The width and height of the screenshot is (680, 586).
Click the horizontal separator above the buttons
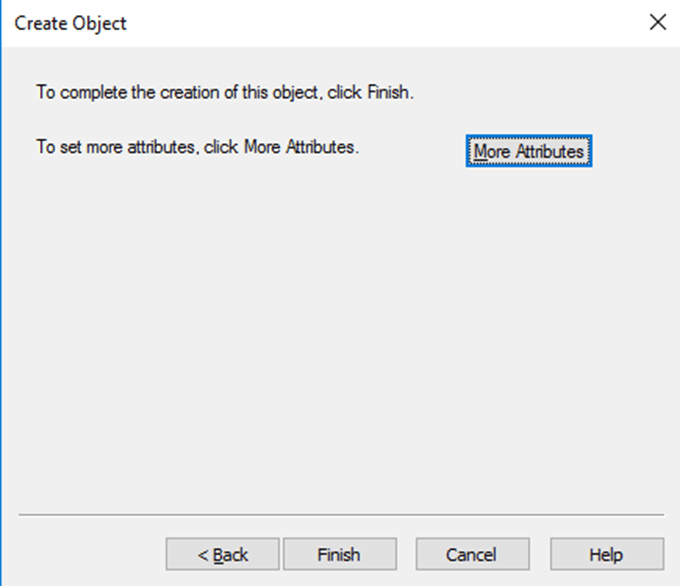[340, 516]
